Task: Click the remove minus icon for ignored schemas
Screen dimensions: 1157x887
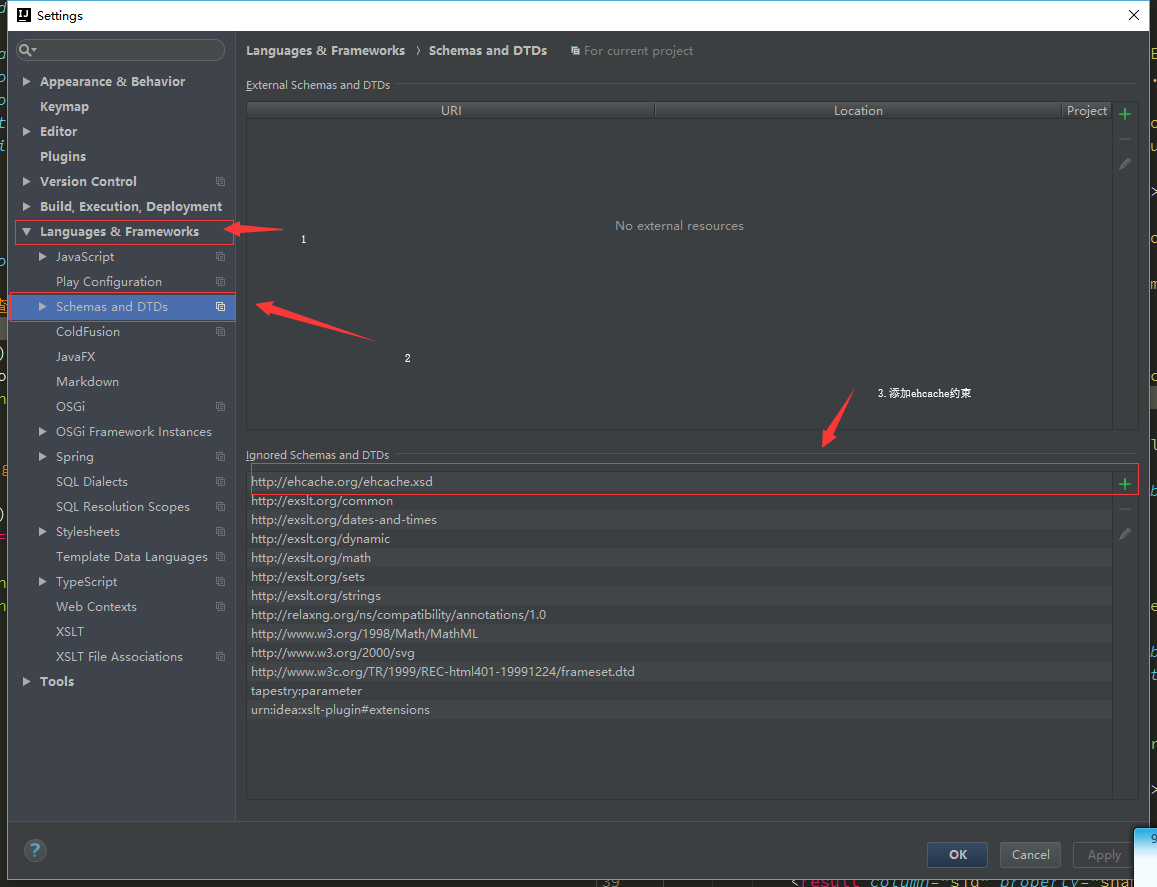Action: (1125, 509)
